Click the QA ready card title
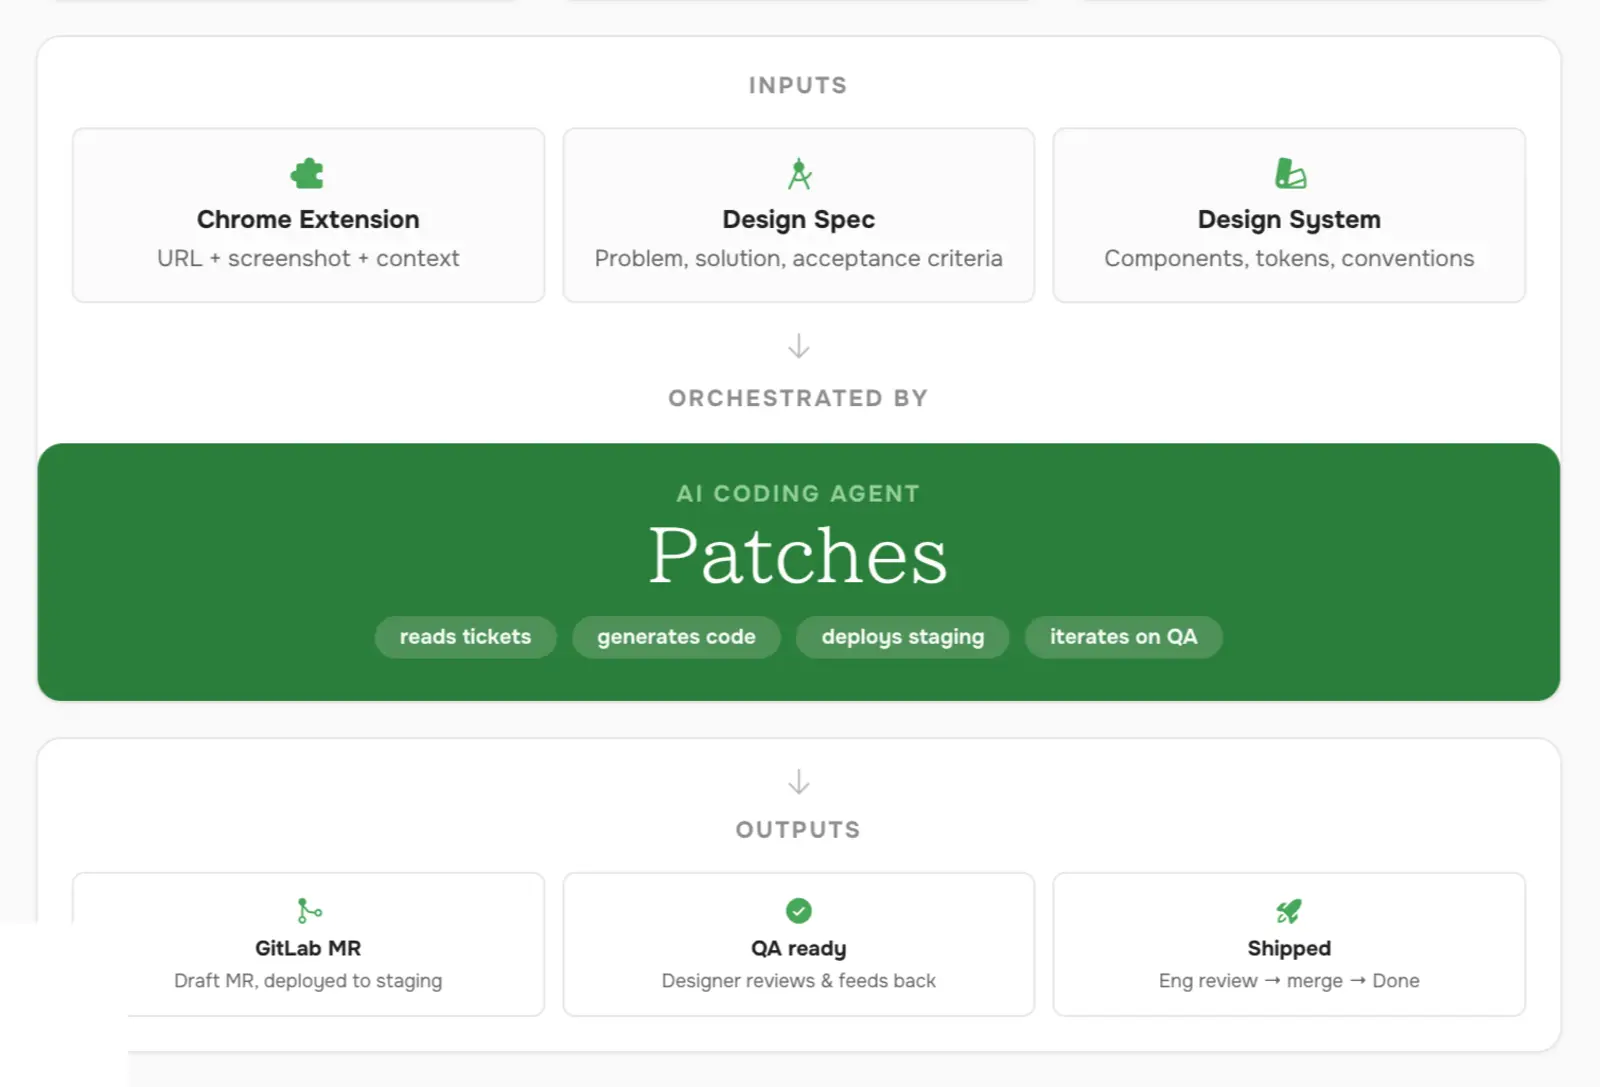This screenshot has height=1087, width=1600. point(799,948)
